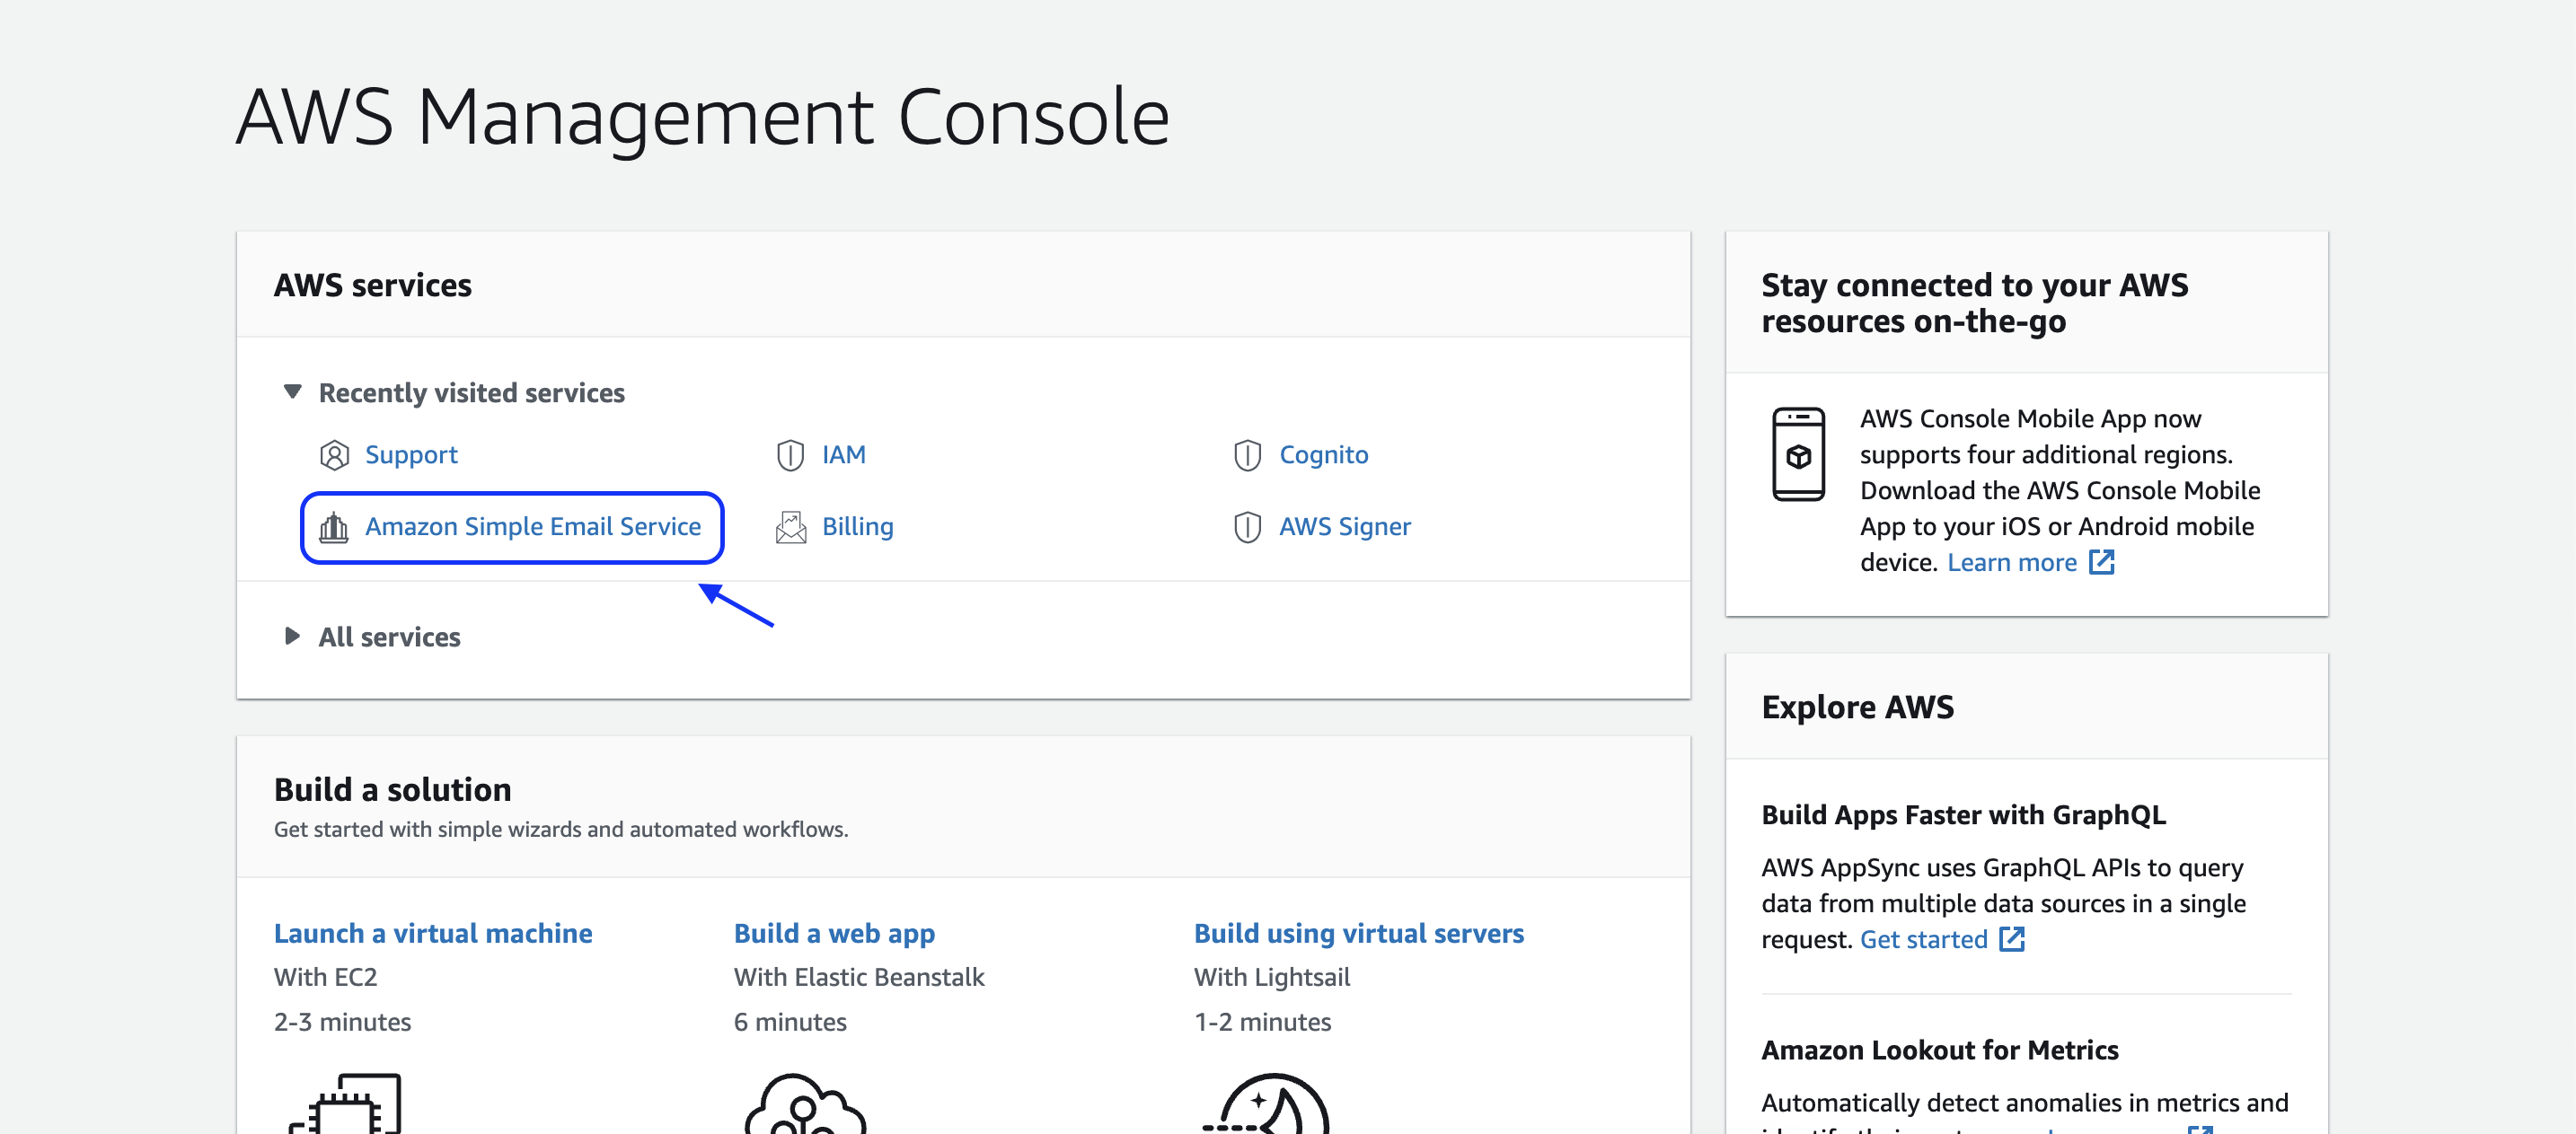Image resolution: width=2576 pixels, height=1134 pixels.
Task: Expand the All services section
Action: [291, 636]
